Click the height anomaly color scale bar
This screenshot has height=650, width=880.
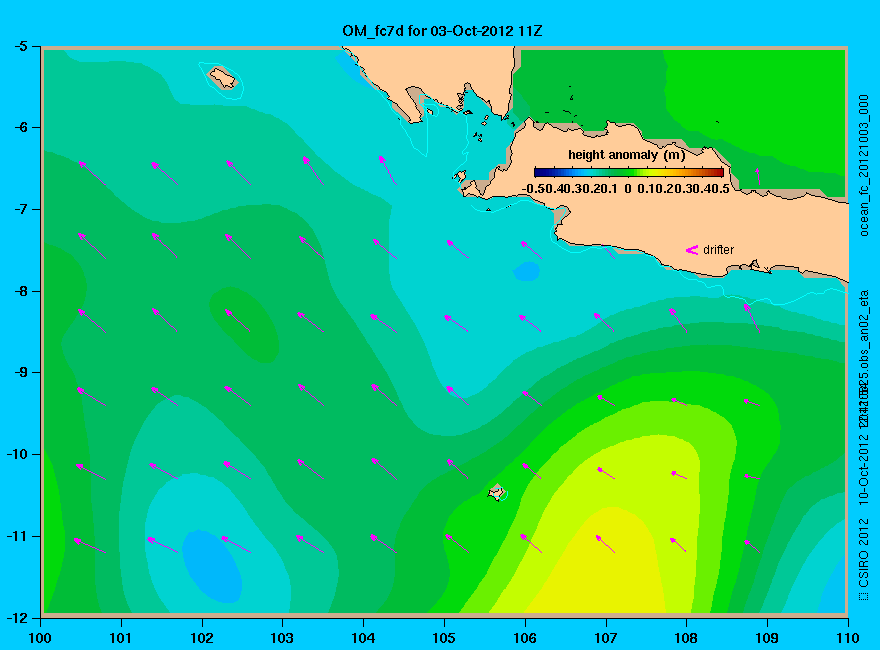(629, 172)
